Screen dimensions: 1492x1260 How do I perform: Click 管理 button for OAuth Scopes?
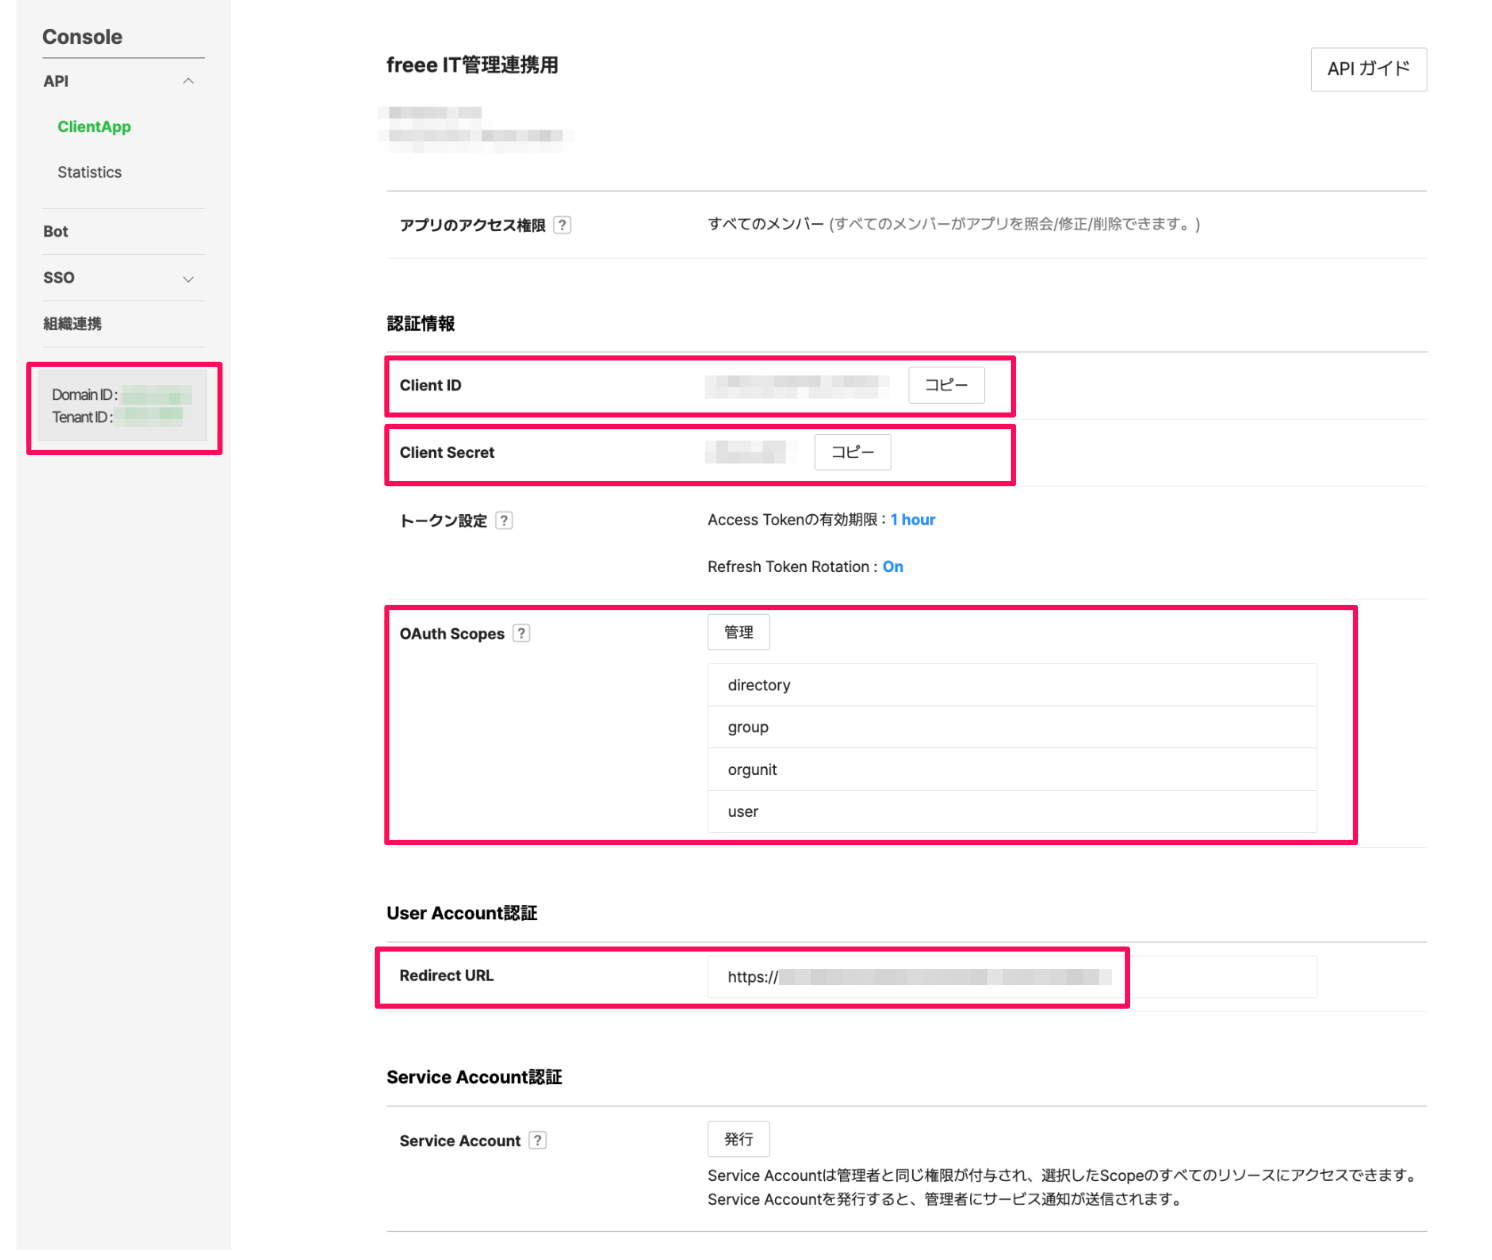[738, 632]
